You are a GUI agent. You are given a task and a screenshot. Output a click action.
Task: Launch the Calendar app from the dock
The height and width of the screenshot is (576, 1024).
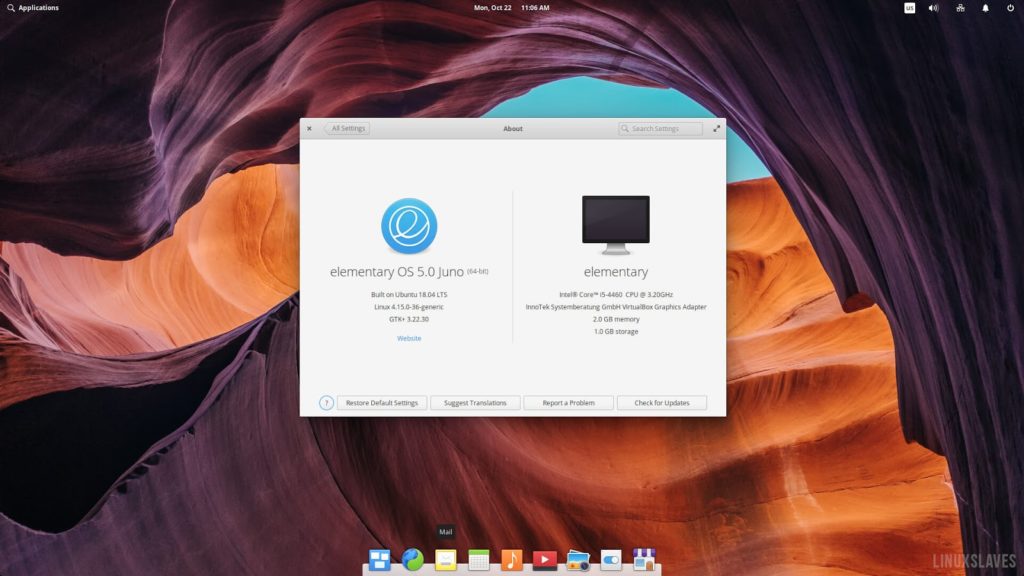(479, 558)
